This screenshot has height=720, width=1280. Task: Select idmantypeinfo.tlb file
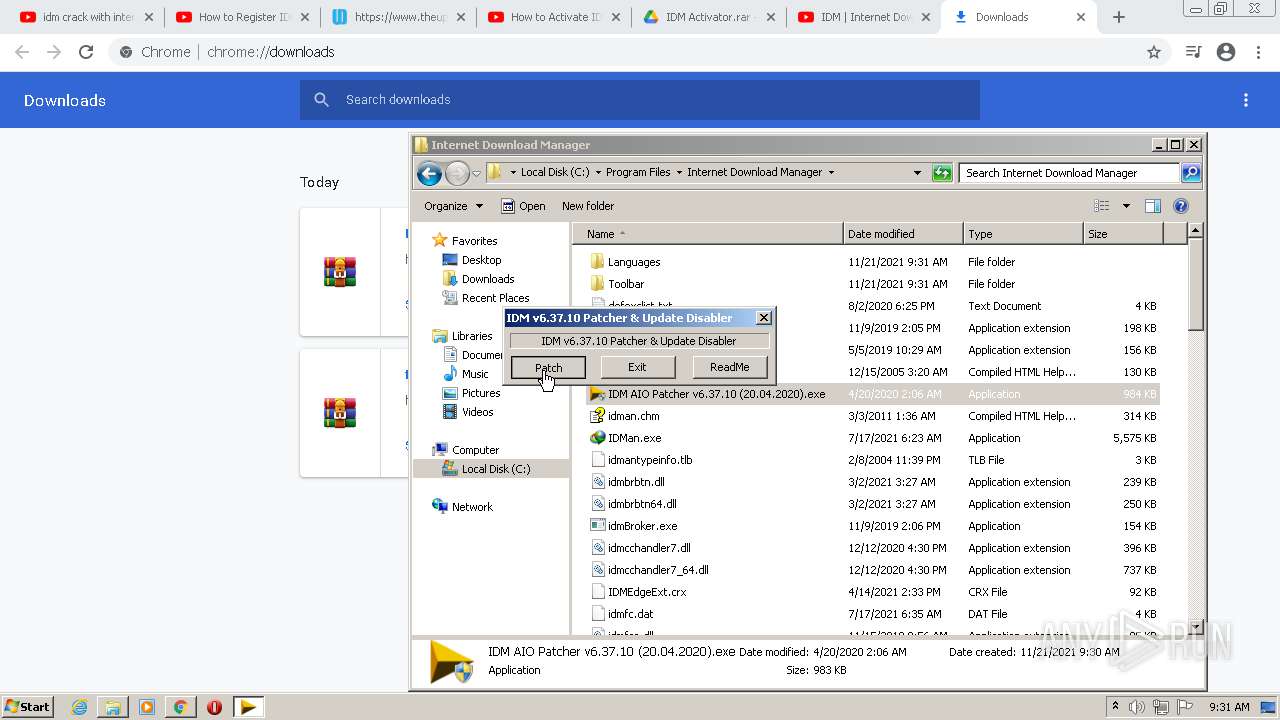[650, 460]
